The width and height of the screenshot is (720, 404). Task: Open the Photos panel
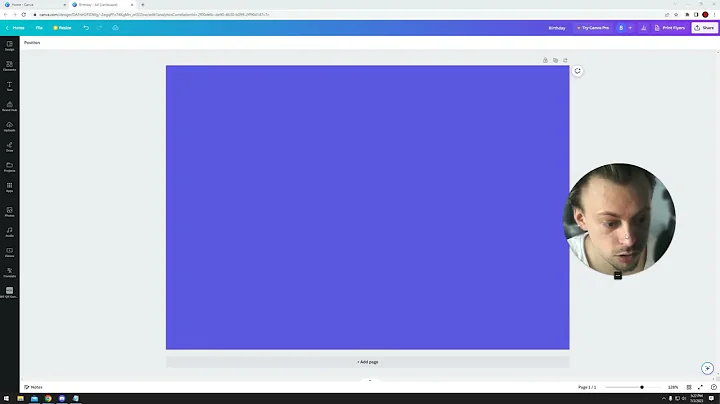tap(9, 212)
